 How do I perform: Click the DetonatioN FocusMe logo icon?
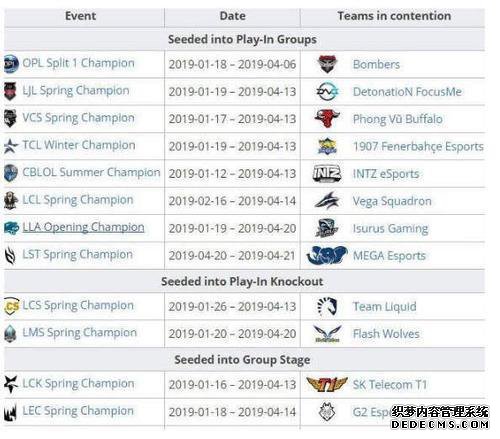point(327,91)
